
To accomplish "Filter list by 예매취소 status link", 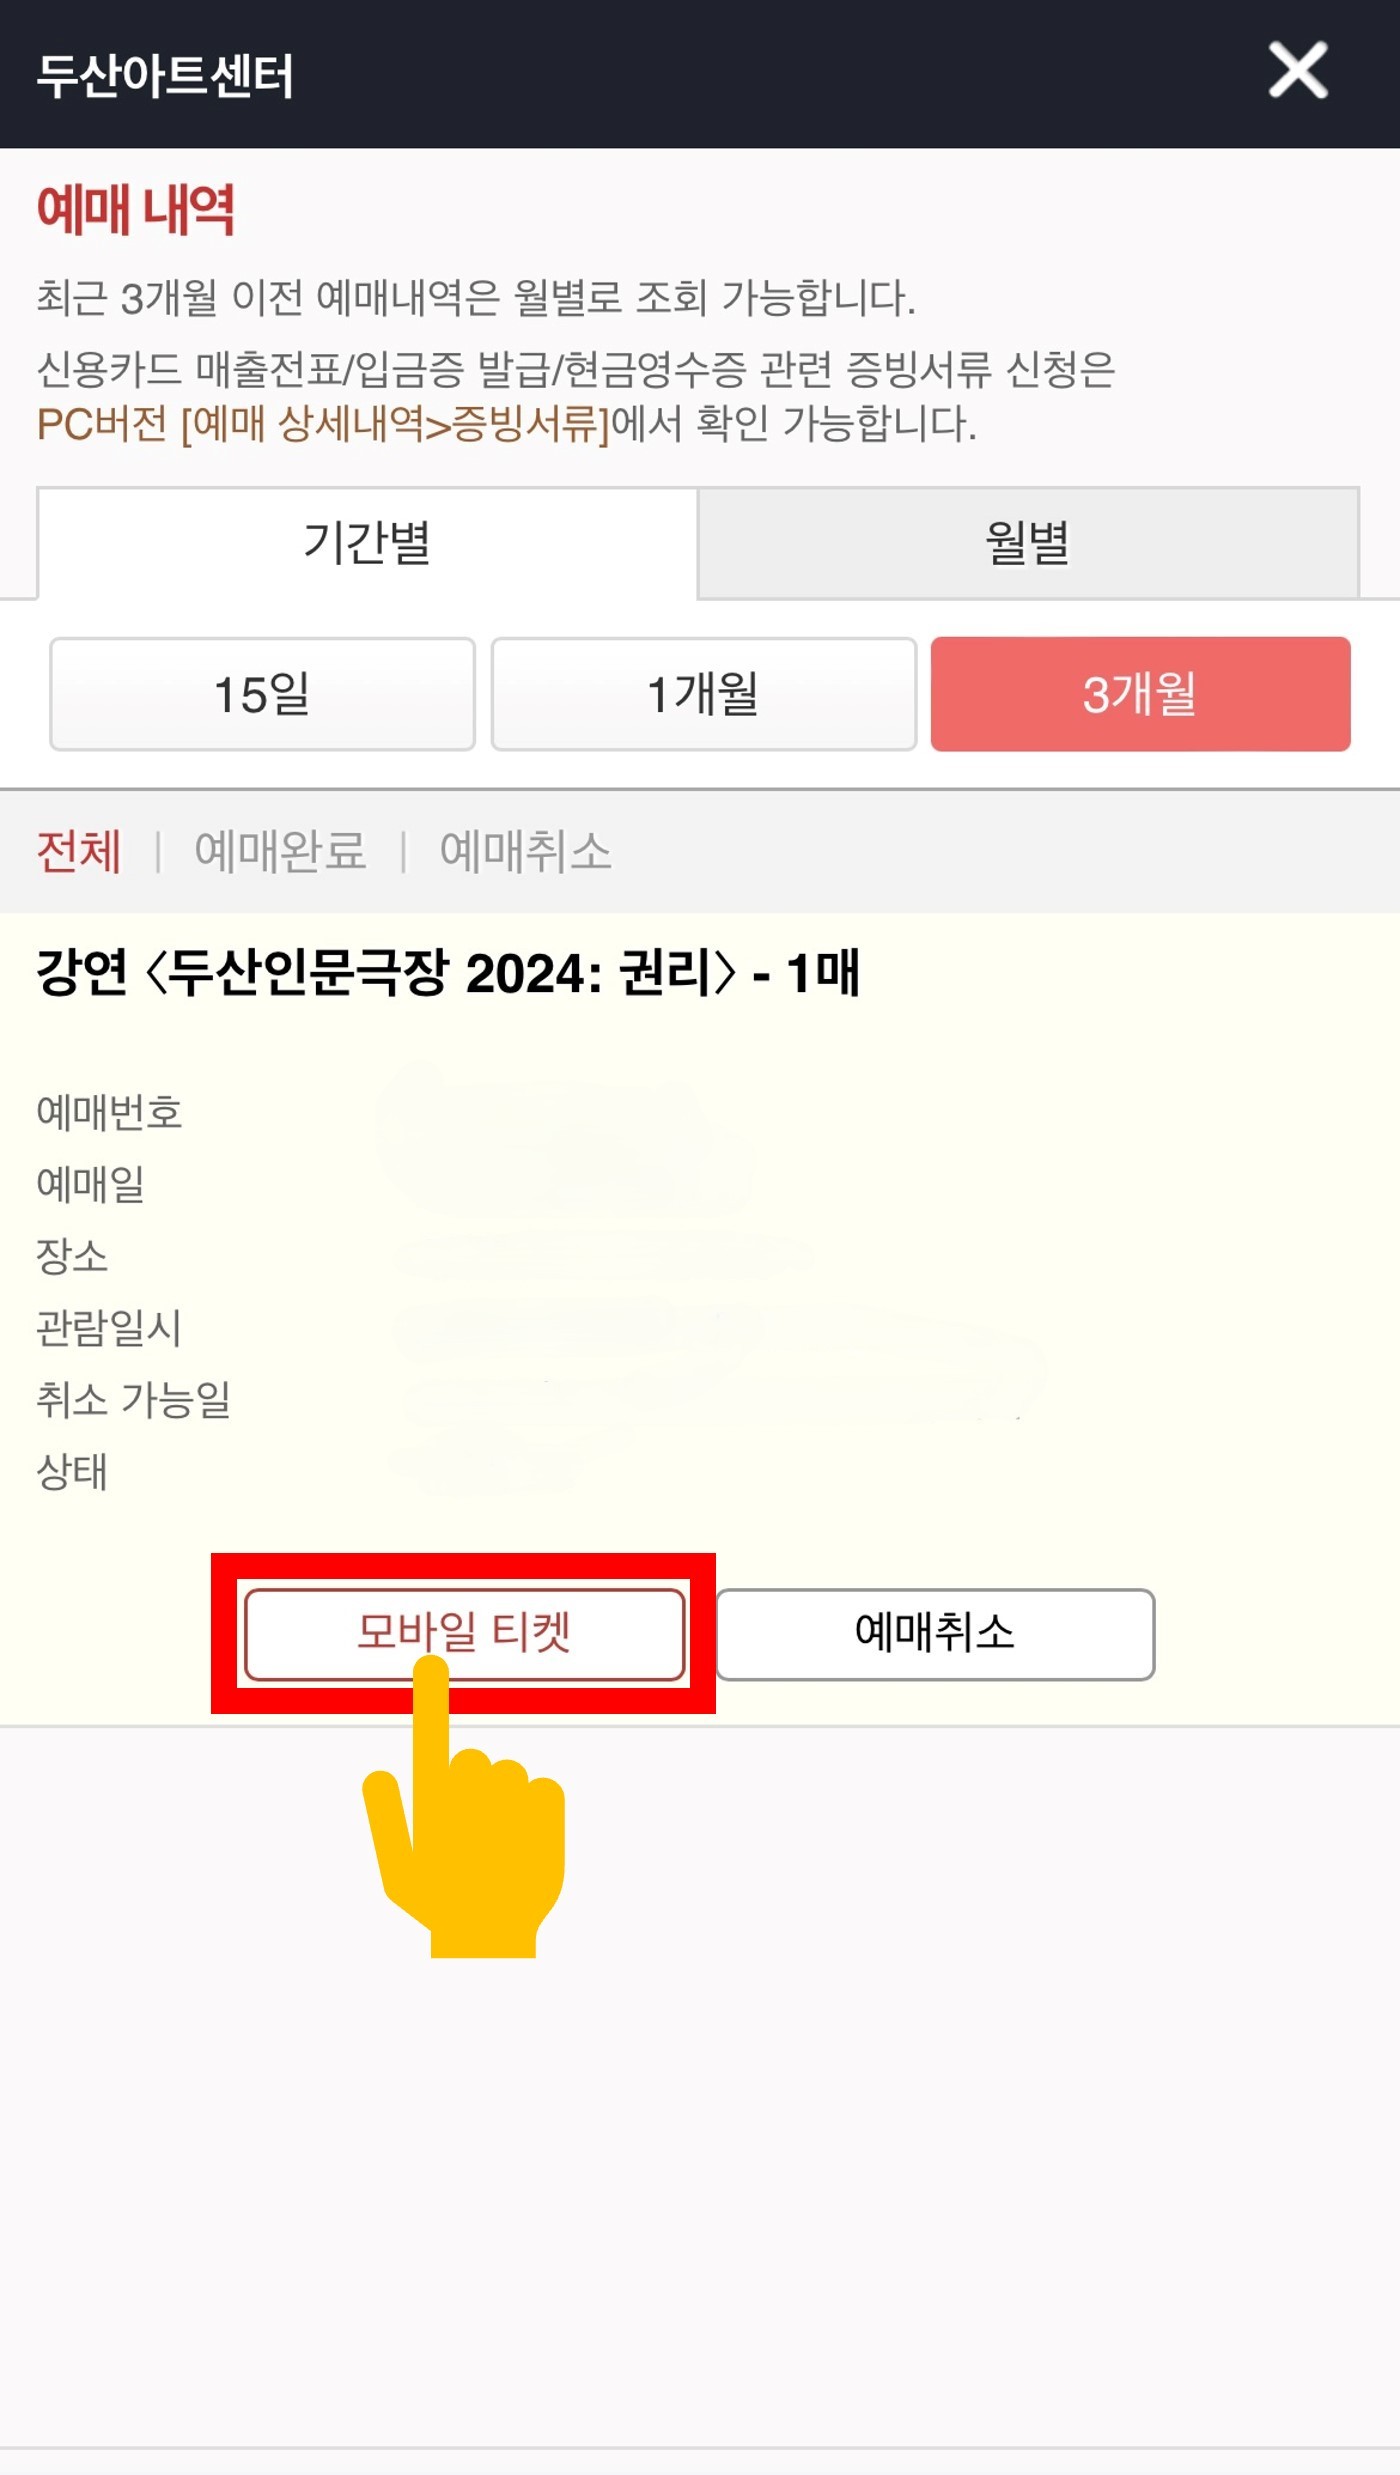I will click(x=525, y=852).
